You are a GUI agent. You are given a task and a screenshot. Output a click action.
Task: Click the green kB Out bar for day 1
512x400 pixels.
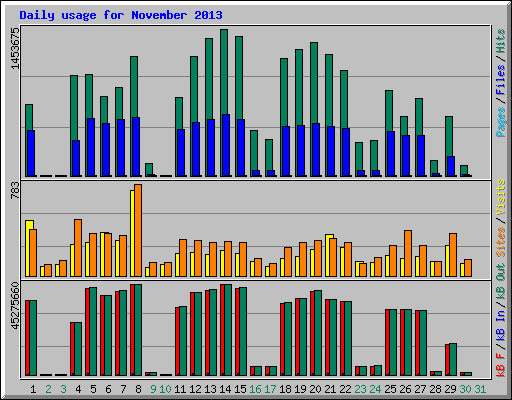point(33,338)
